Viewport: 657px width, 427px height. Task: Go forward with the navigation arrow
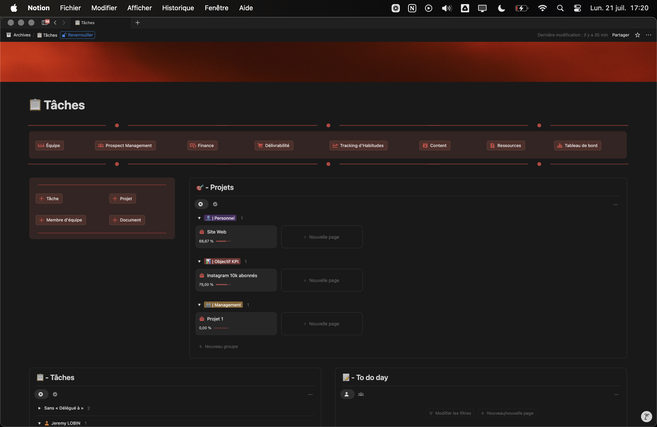64,23
